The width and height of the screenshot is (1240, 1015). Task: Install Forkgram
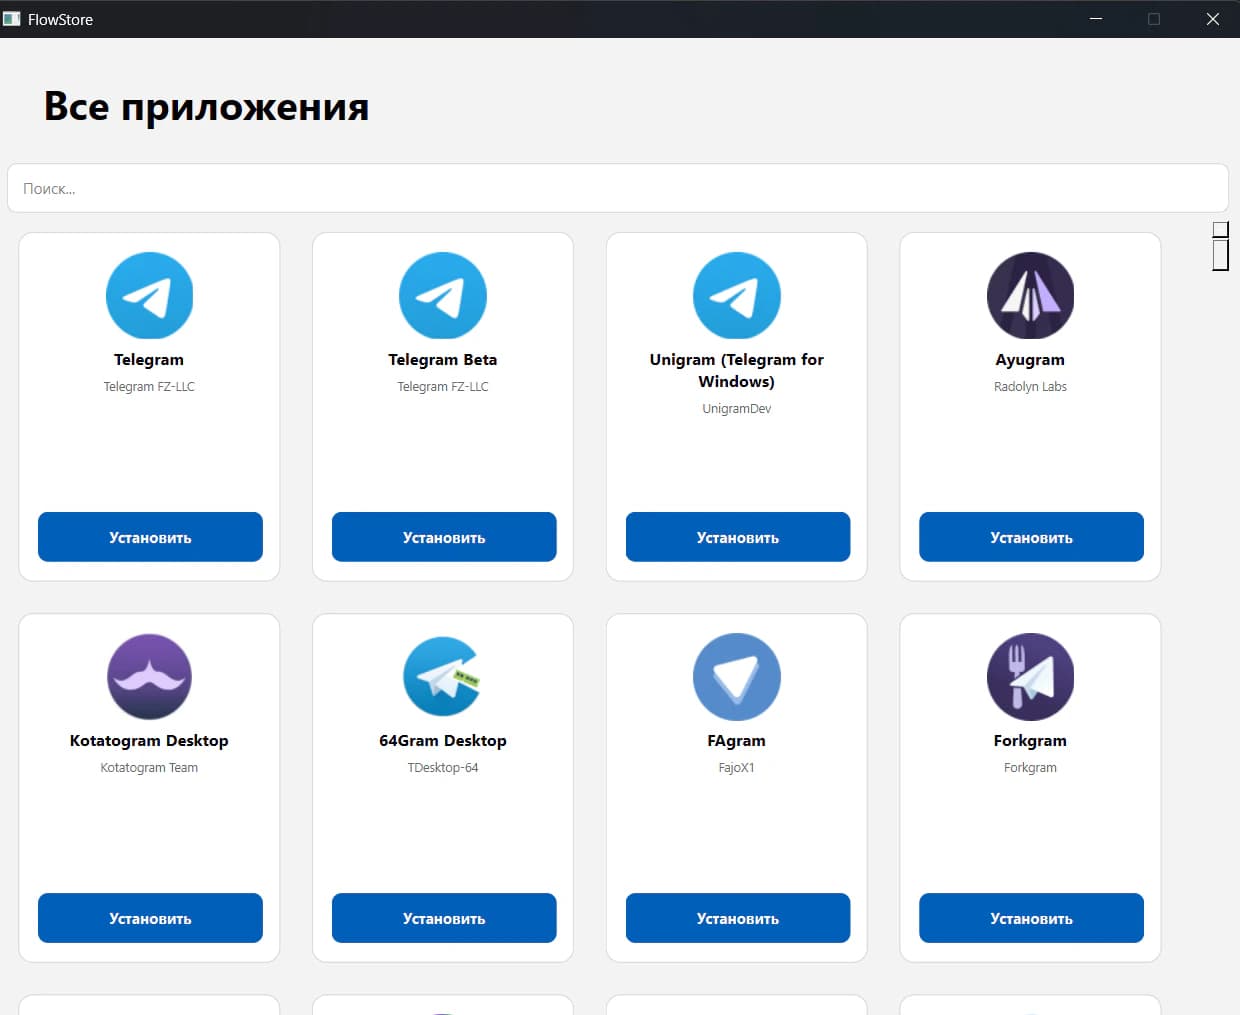tap(1031, 918)
